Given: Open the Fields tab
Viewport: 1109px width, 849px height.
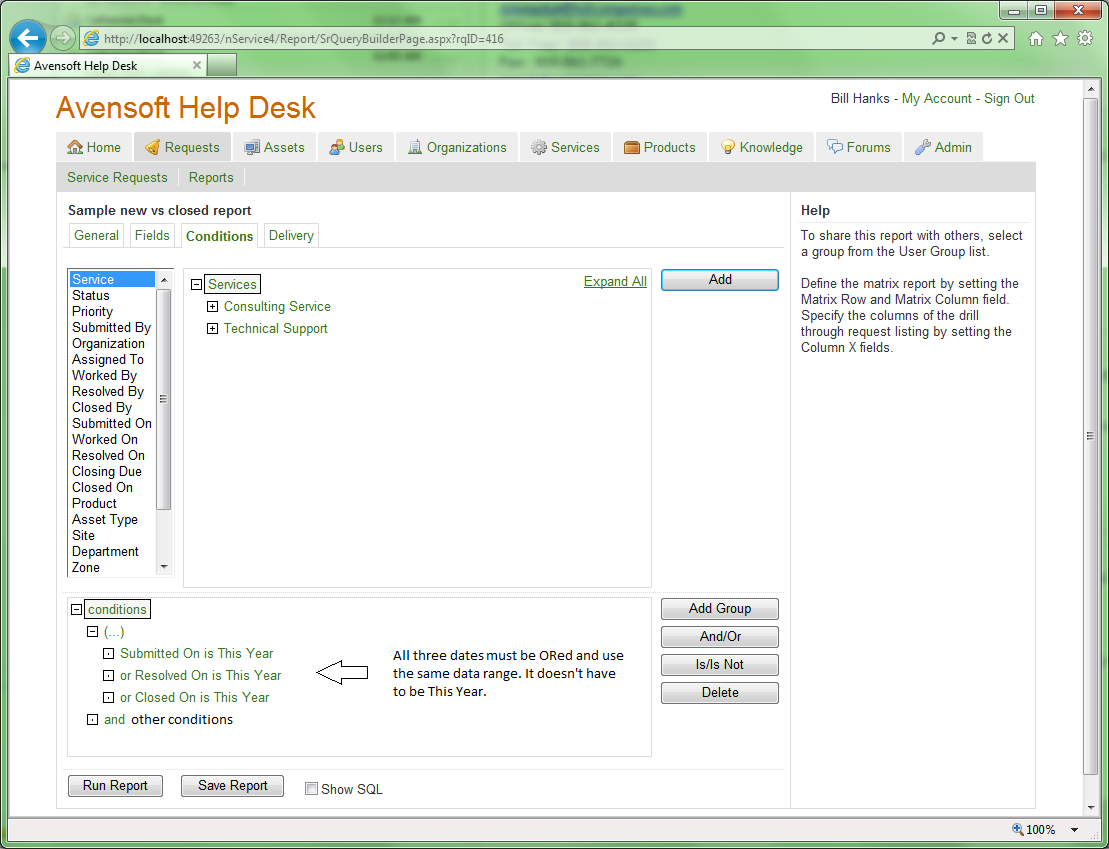Looking at the screenshot, I should [x=152, y=236].
